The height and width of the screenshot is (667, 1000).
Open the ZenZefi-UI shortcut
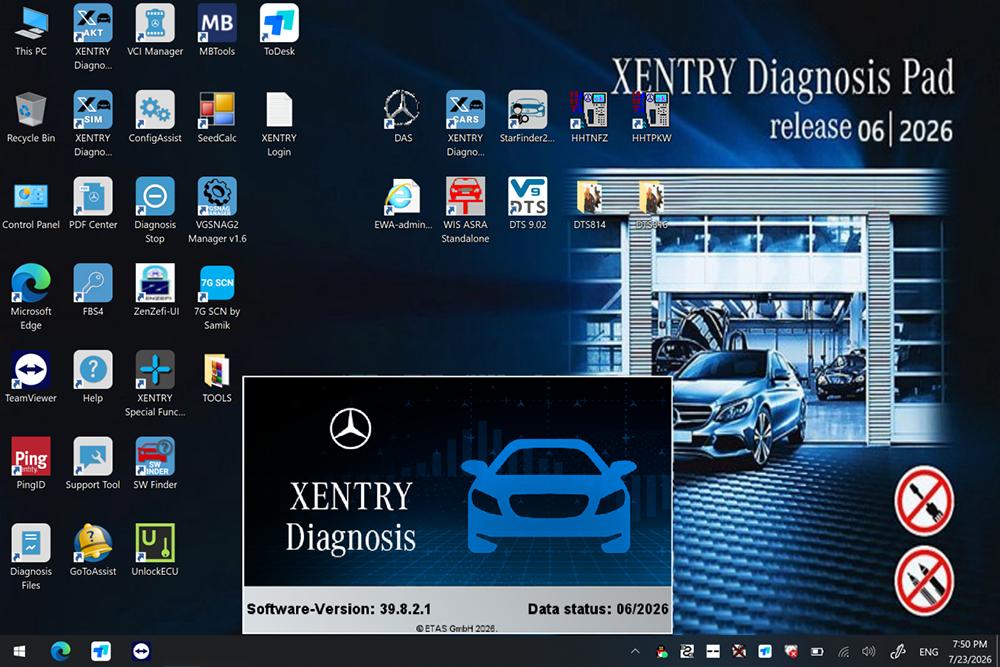(156, 291)
